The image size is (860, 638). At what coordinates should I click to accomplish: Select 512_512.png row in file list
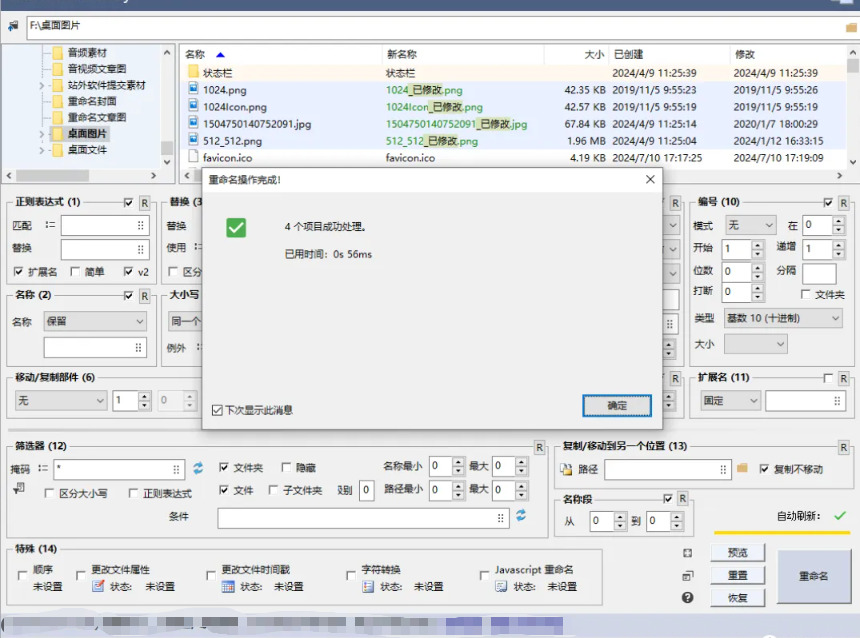(513, 141)
